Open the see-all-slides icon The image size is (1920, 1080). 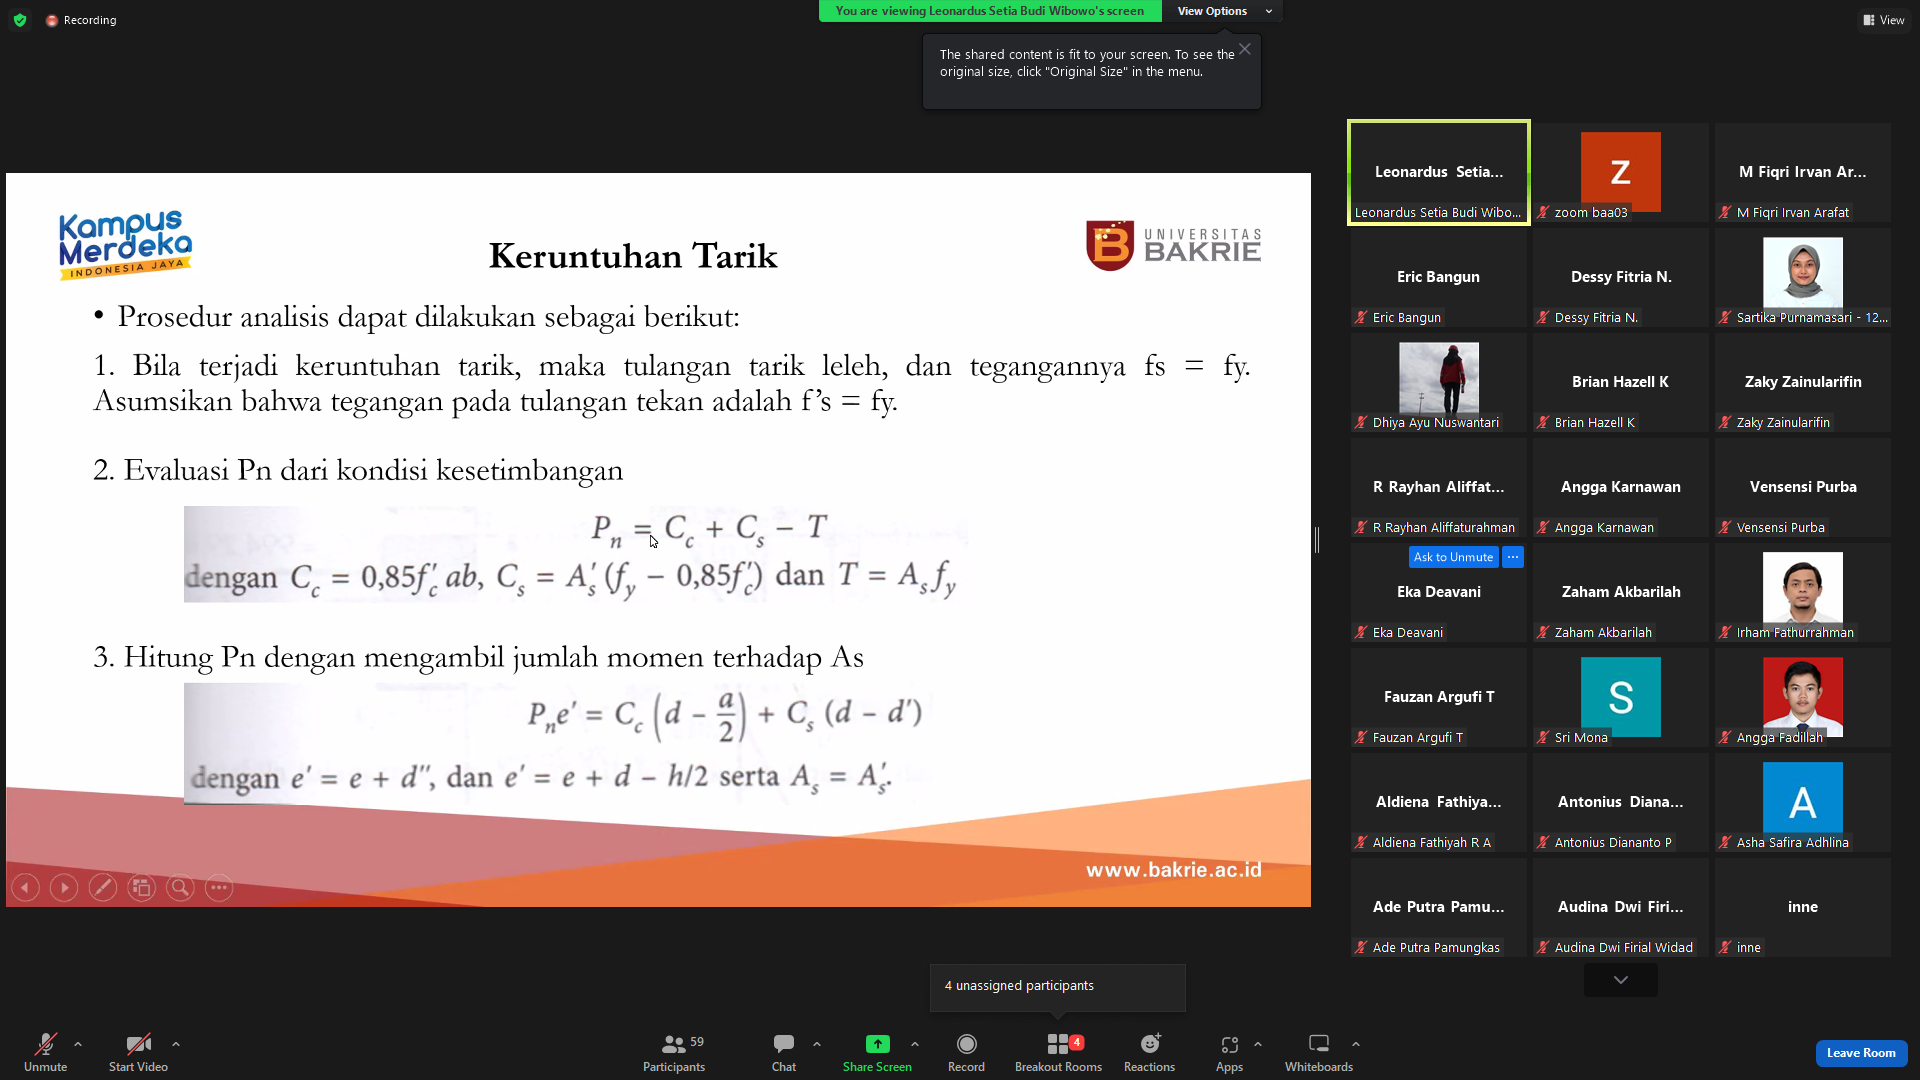pos(142,887)
